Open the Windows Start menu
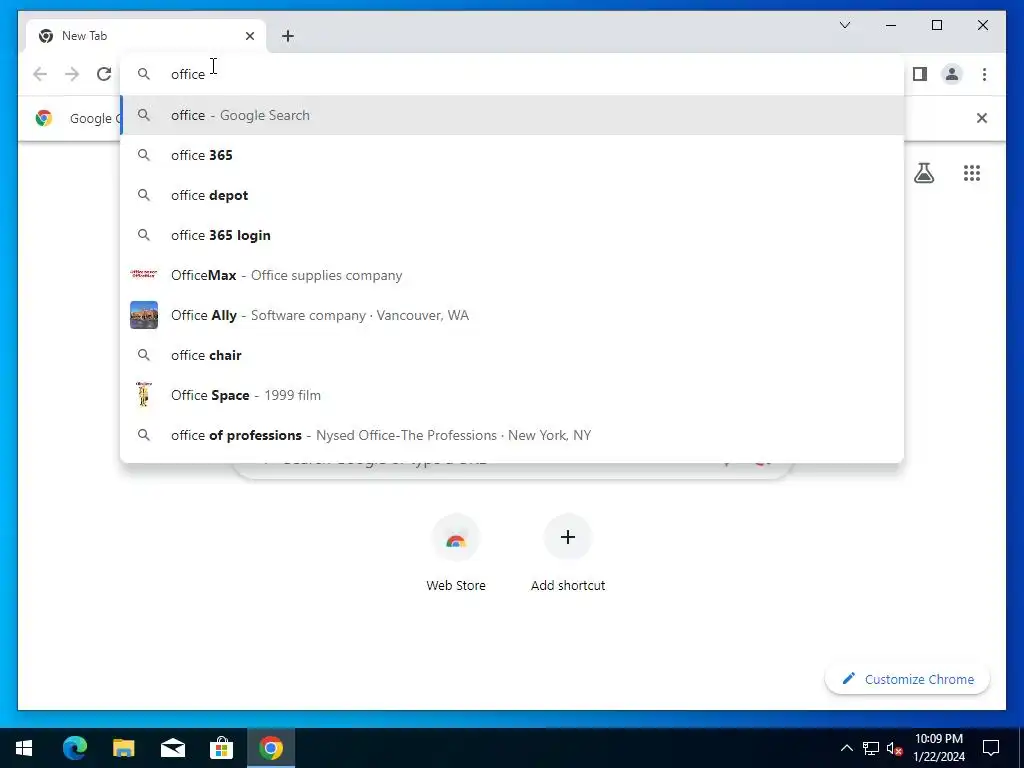The width and height of the screenshot is (1024, 768). point(24,748)
